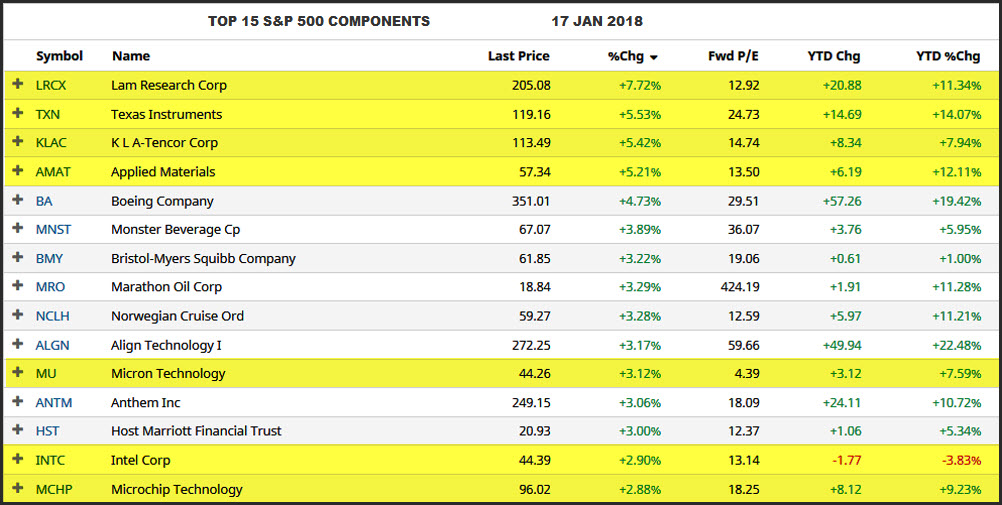
Task: Click the plus icon next to INTC
Action: pyautogui.click(x=17, y=460)
